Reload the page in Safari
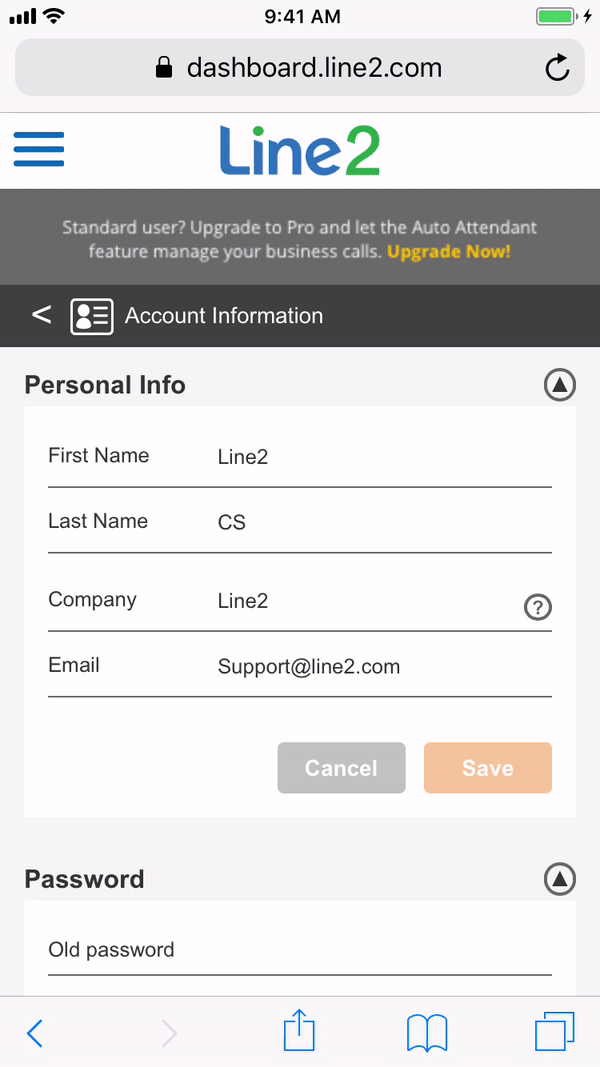The width and height of the screenshot is (600, 1067). tap(556, 68)
